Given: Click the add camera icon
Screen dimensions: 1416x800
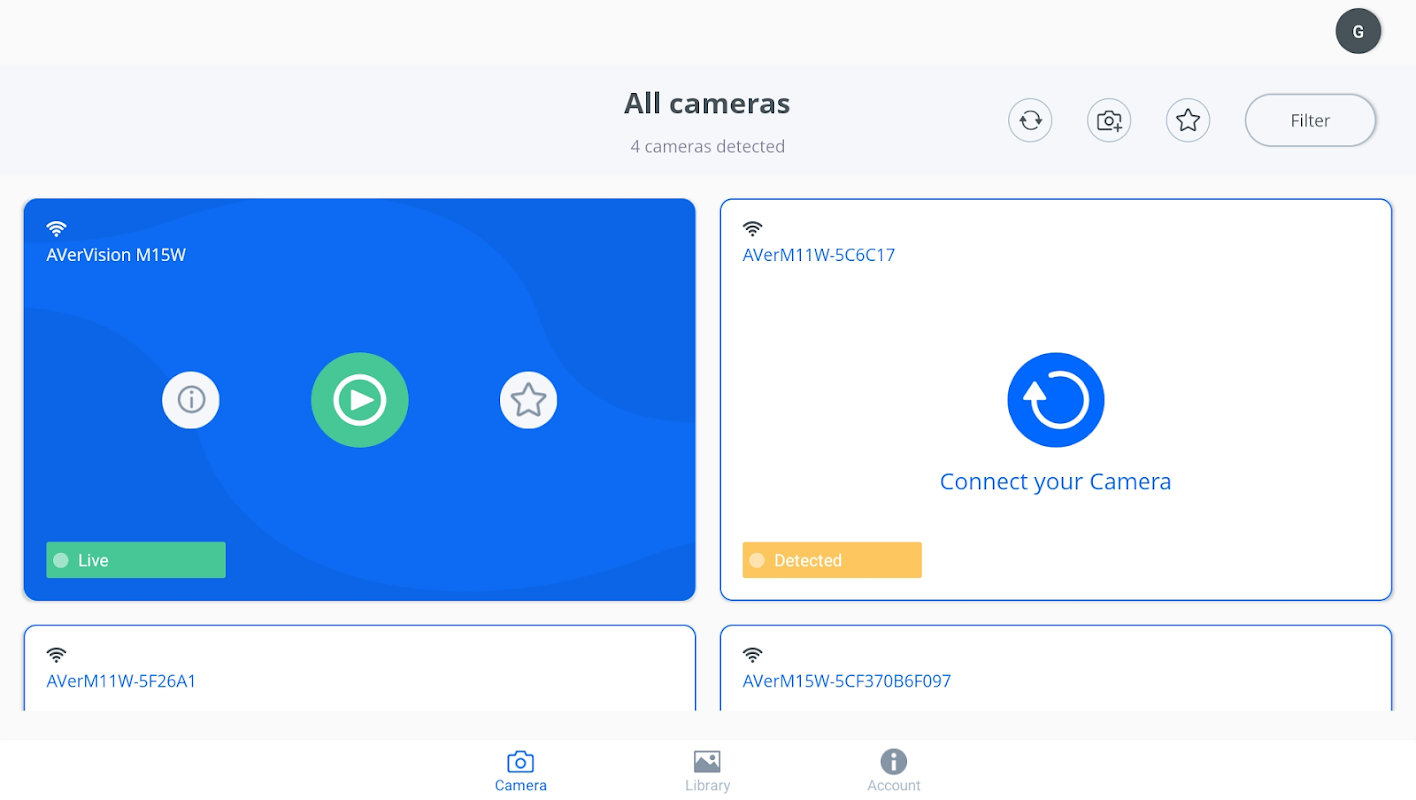Looking at the screenshot, I should (1109, 121).
